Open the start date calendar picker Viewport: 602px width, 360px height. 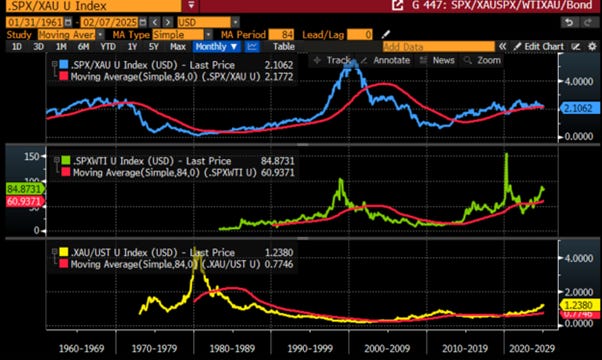[68, 22]
